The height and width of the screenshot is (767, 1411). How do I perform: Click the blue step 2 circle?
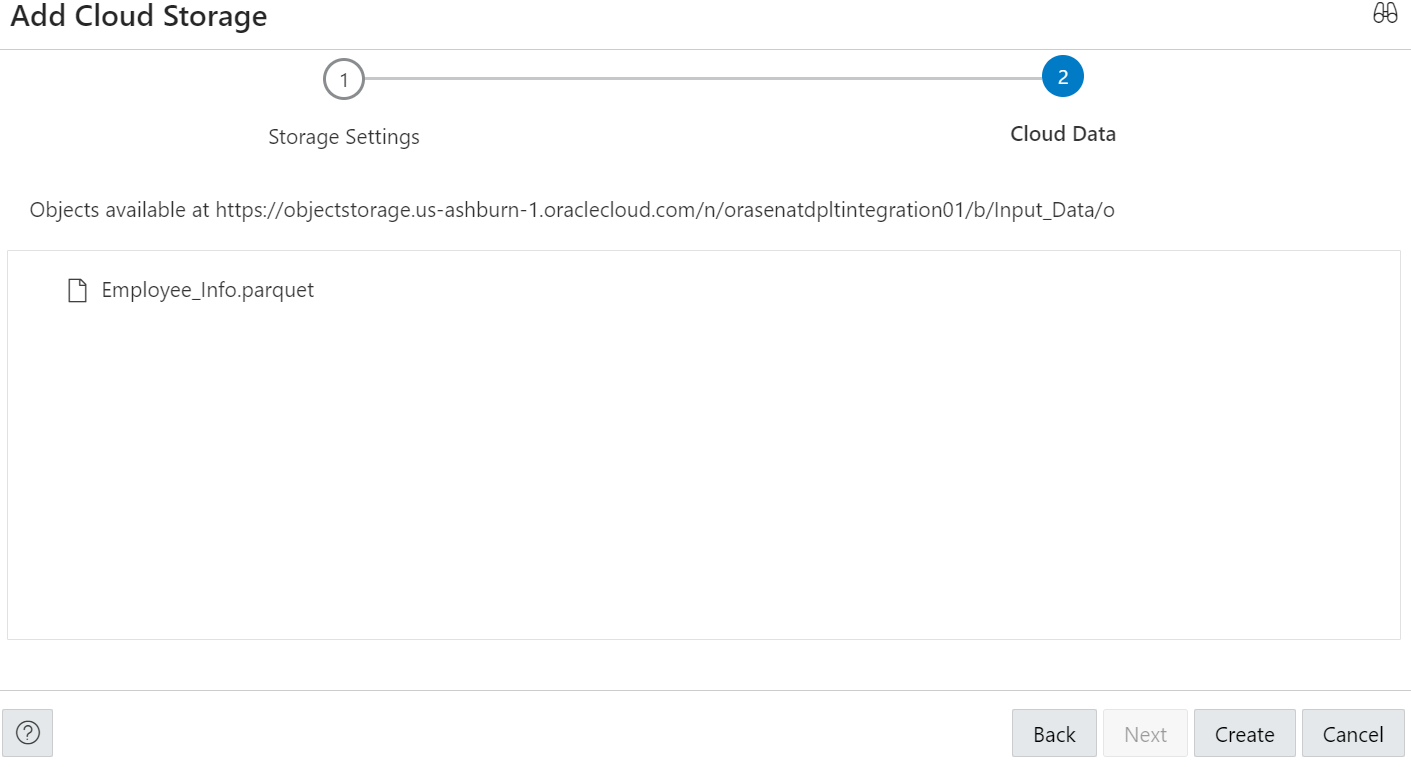1063,77
